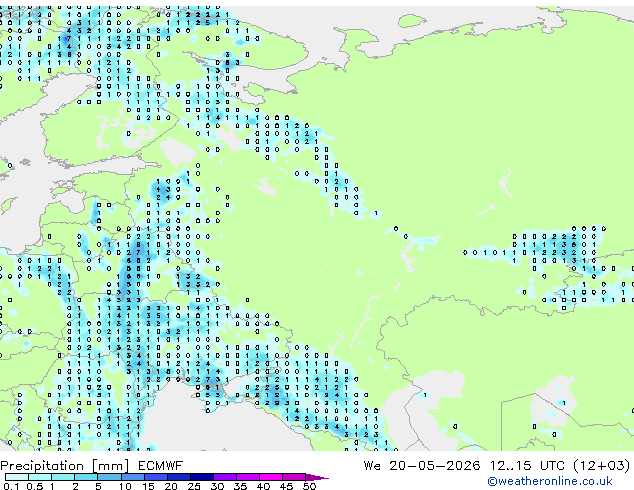The width and height of the screenshot is (634, 490).
Task: Click legend scale value '50'
Action: pos(309,486)
